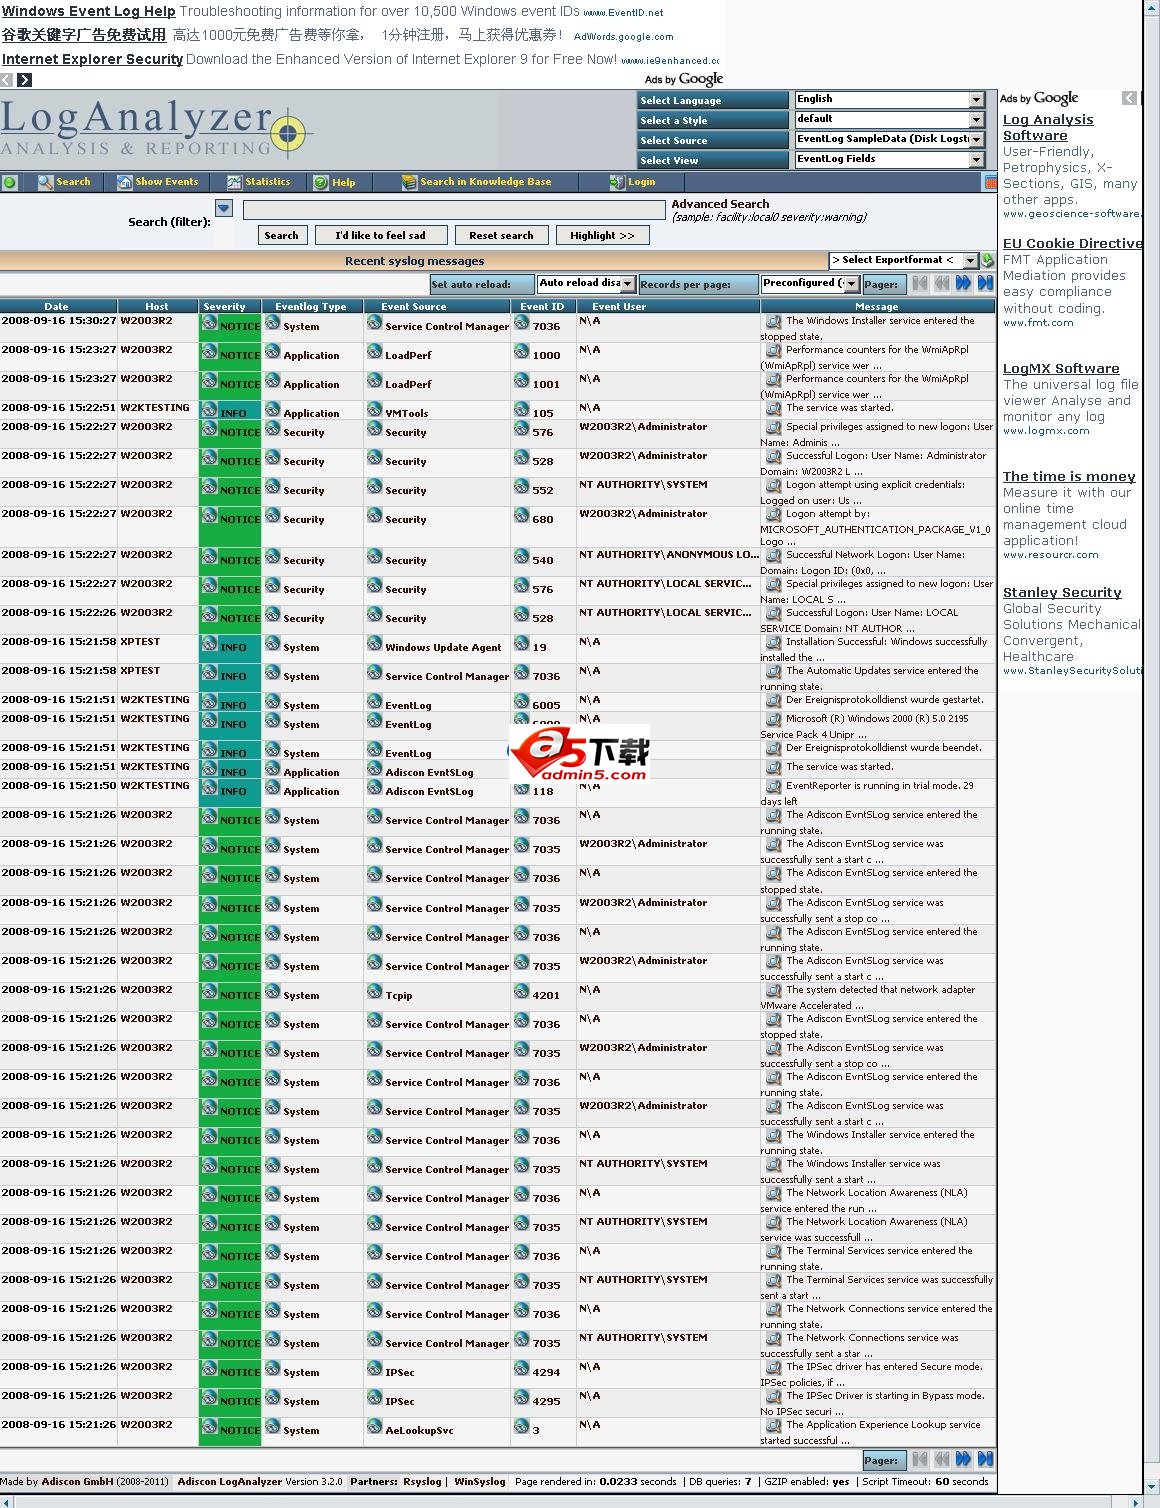1160x1508 pixels.
Task: Open the Log Analysis Software ad link
Action: click(1048, 127)
